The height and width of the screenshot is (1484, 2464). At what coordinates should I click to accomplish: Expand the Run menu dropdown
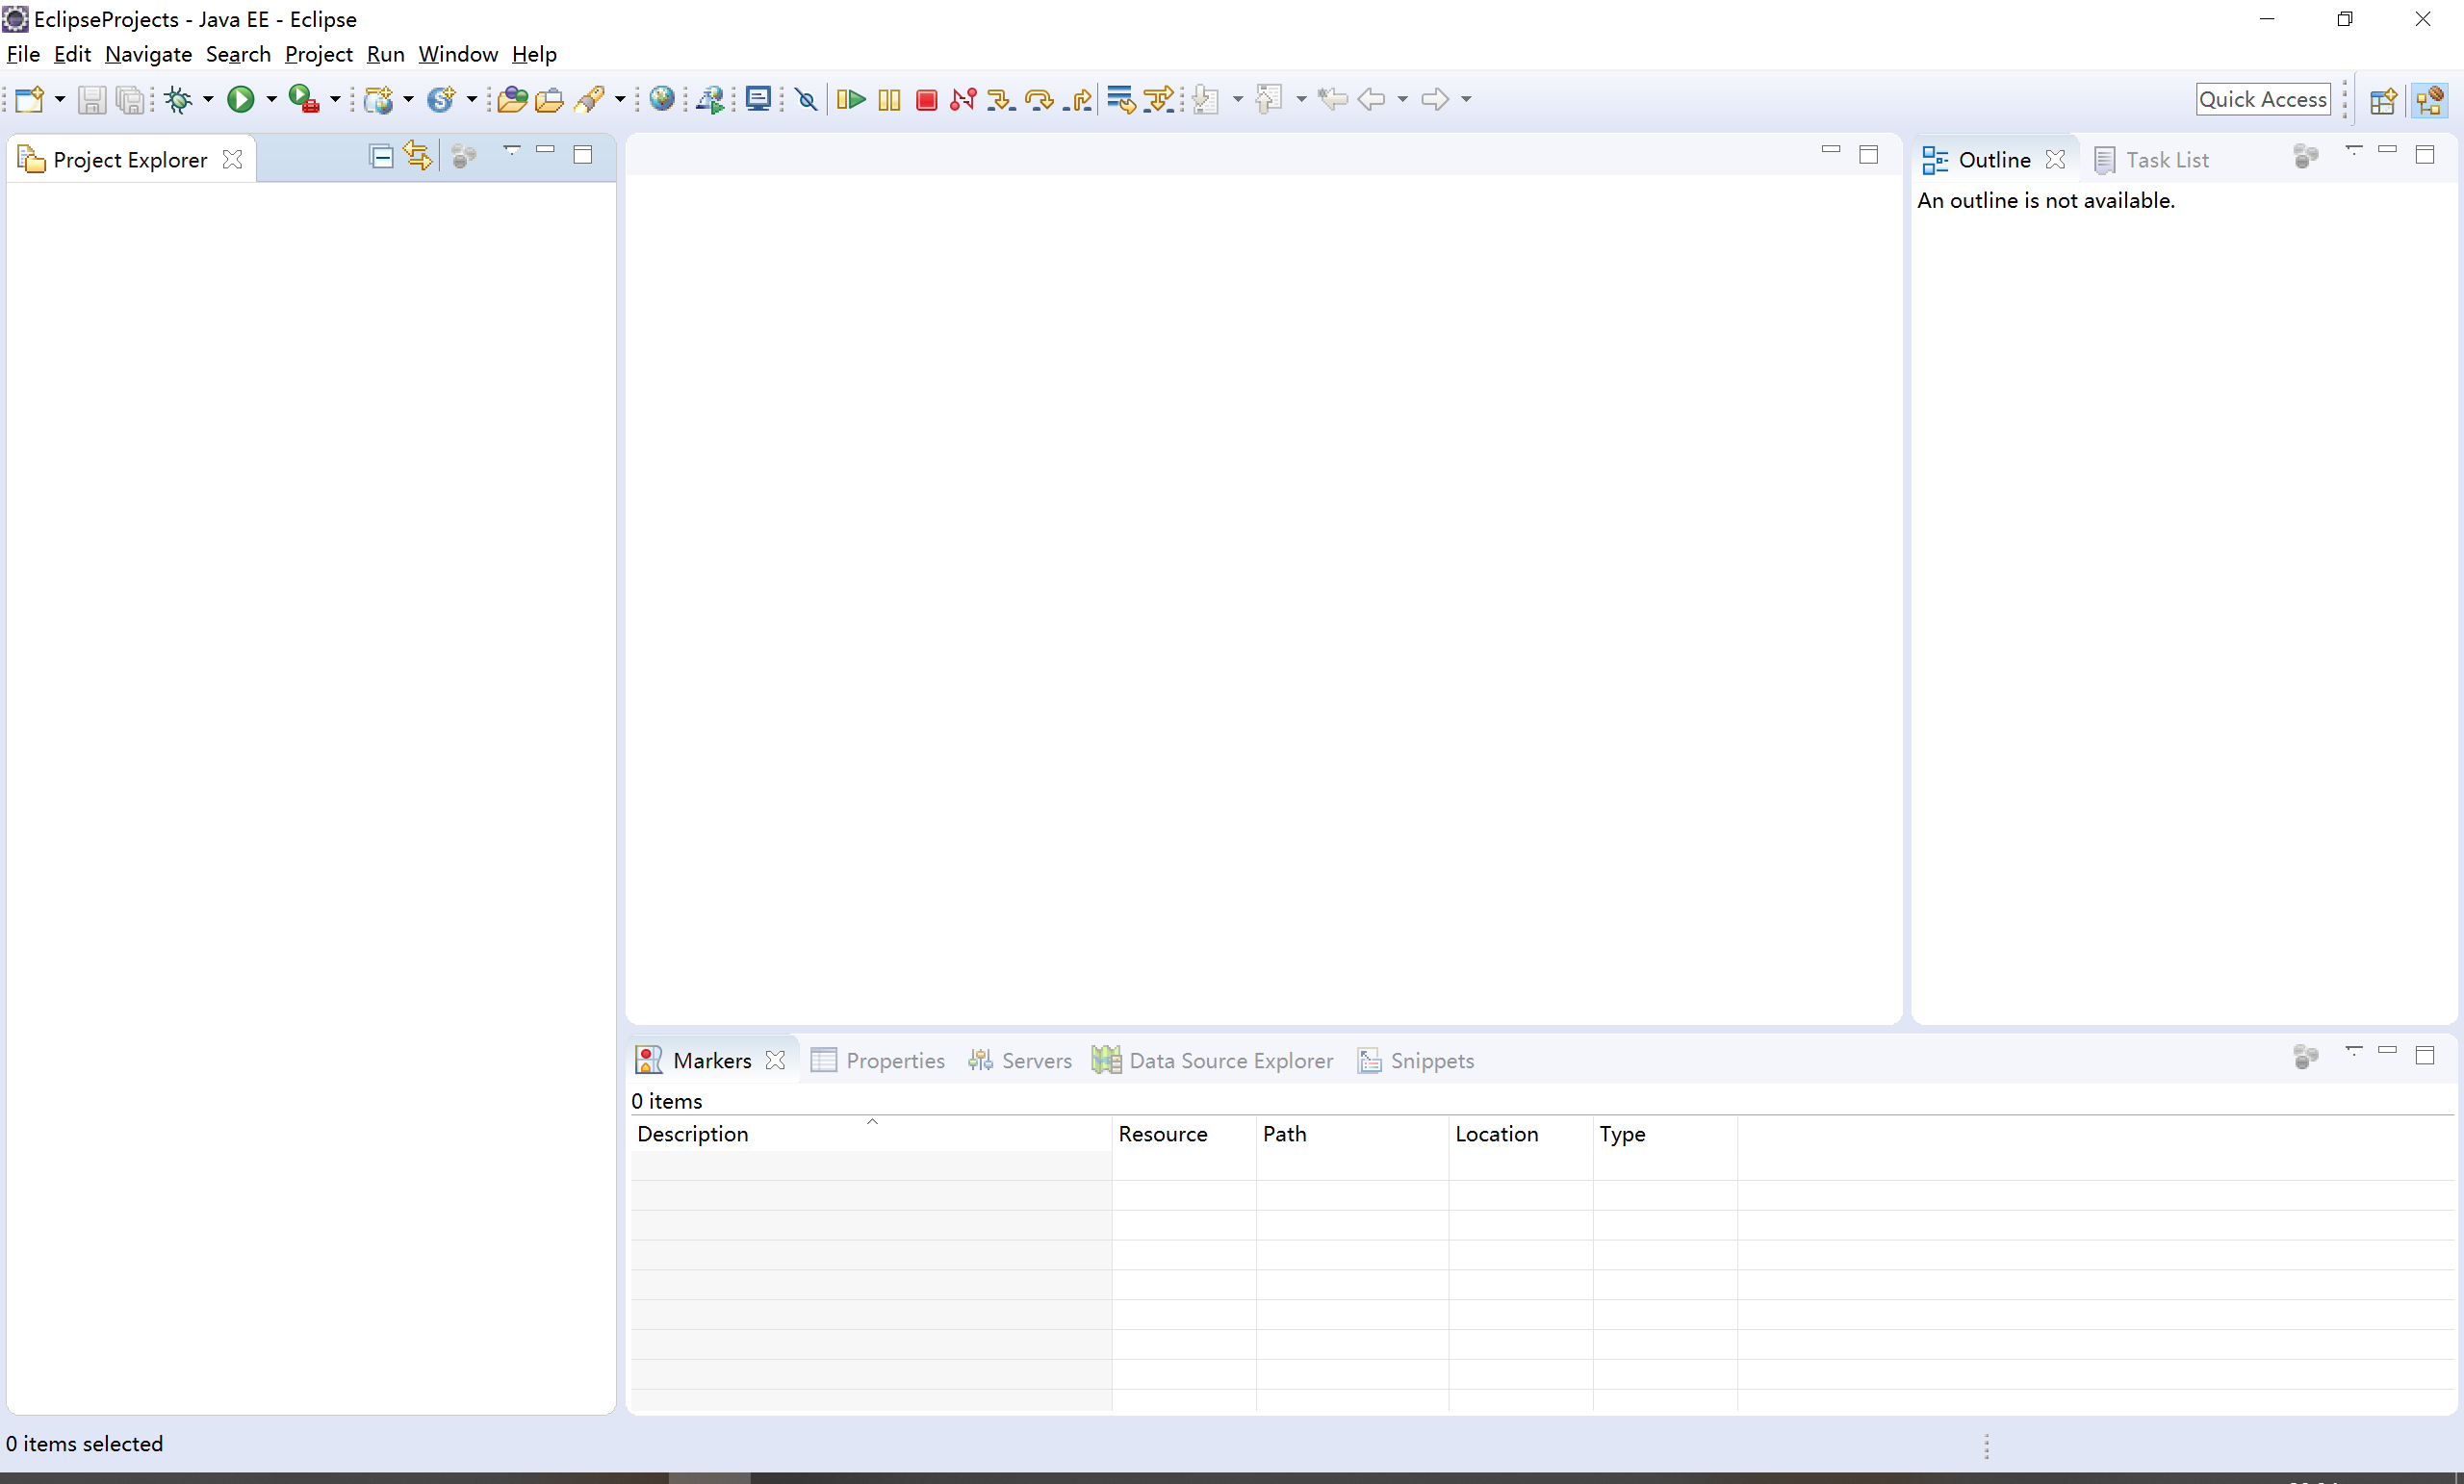385,53
